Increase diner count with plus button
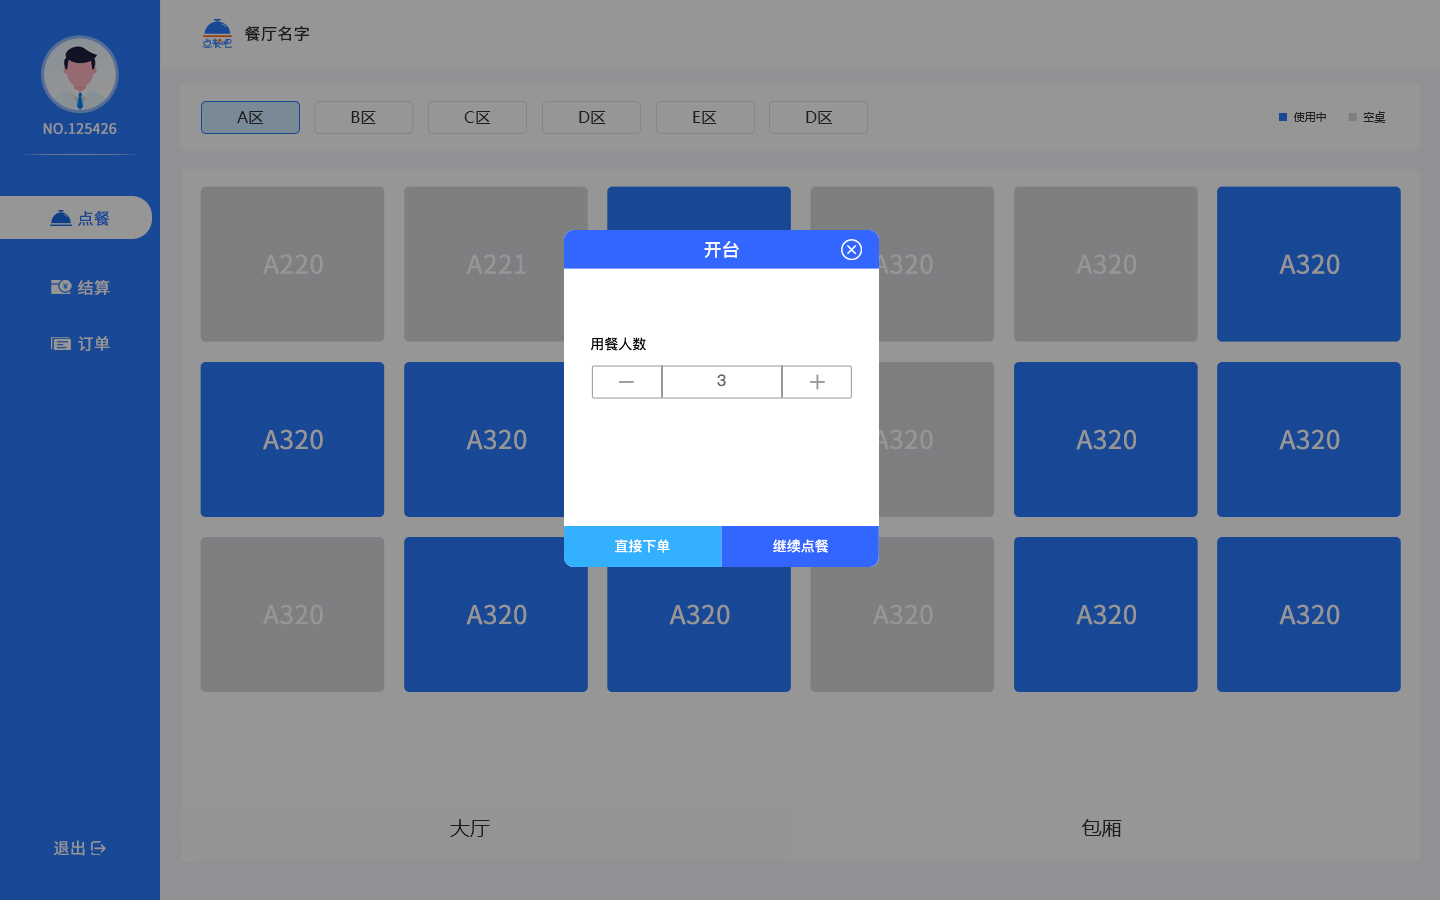This screenshot has width=1440, height=900. click(817, 382)
